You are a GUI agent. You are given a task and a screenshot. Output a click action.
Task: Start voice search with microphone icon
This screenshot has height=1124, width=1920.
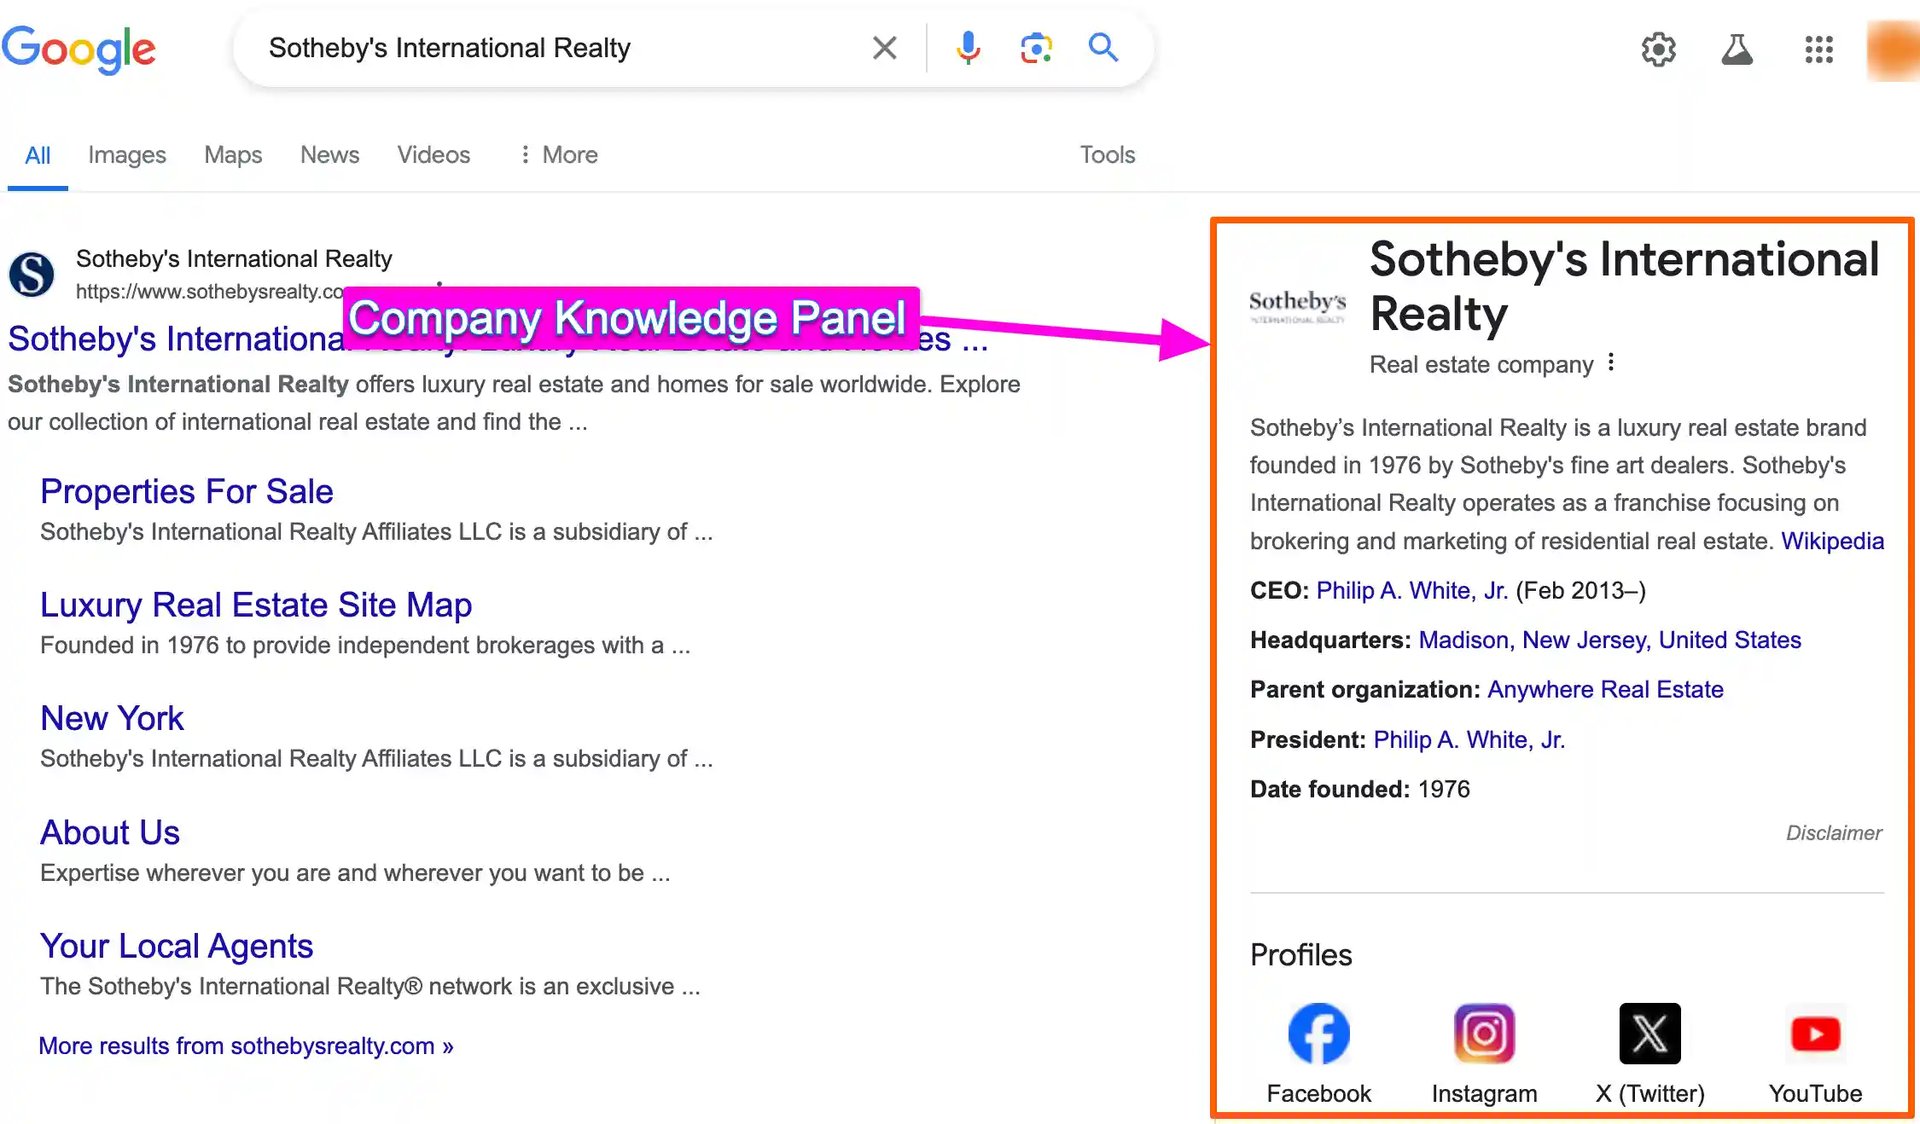(967, 48)
